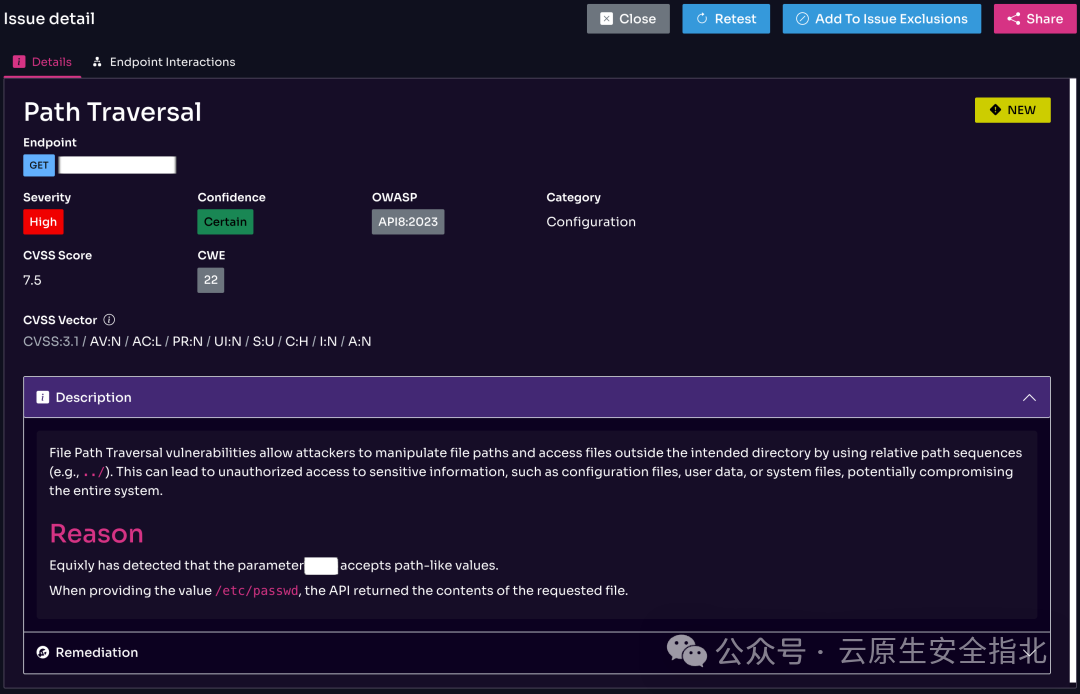Click the yellow NEW status badge

[1012, 110]
